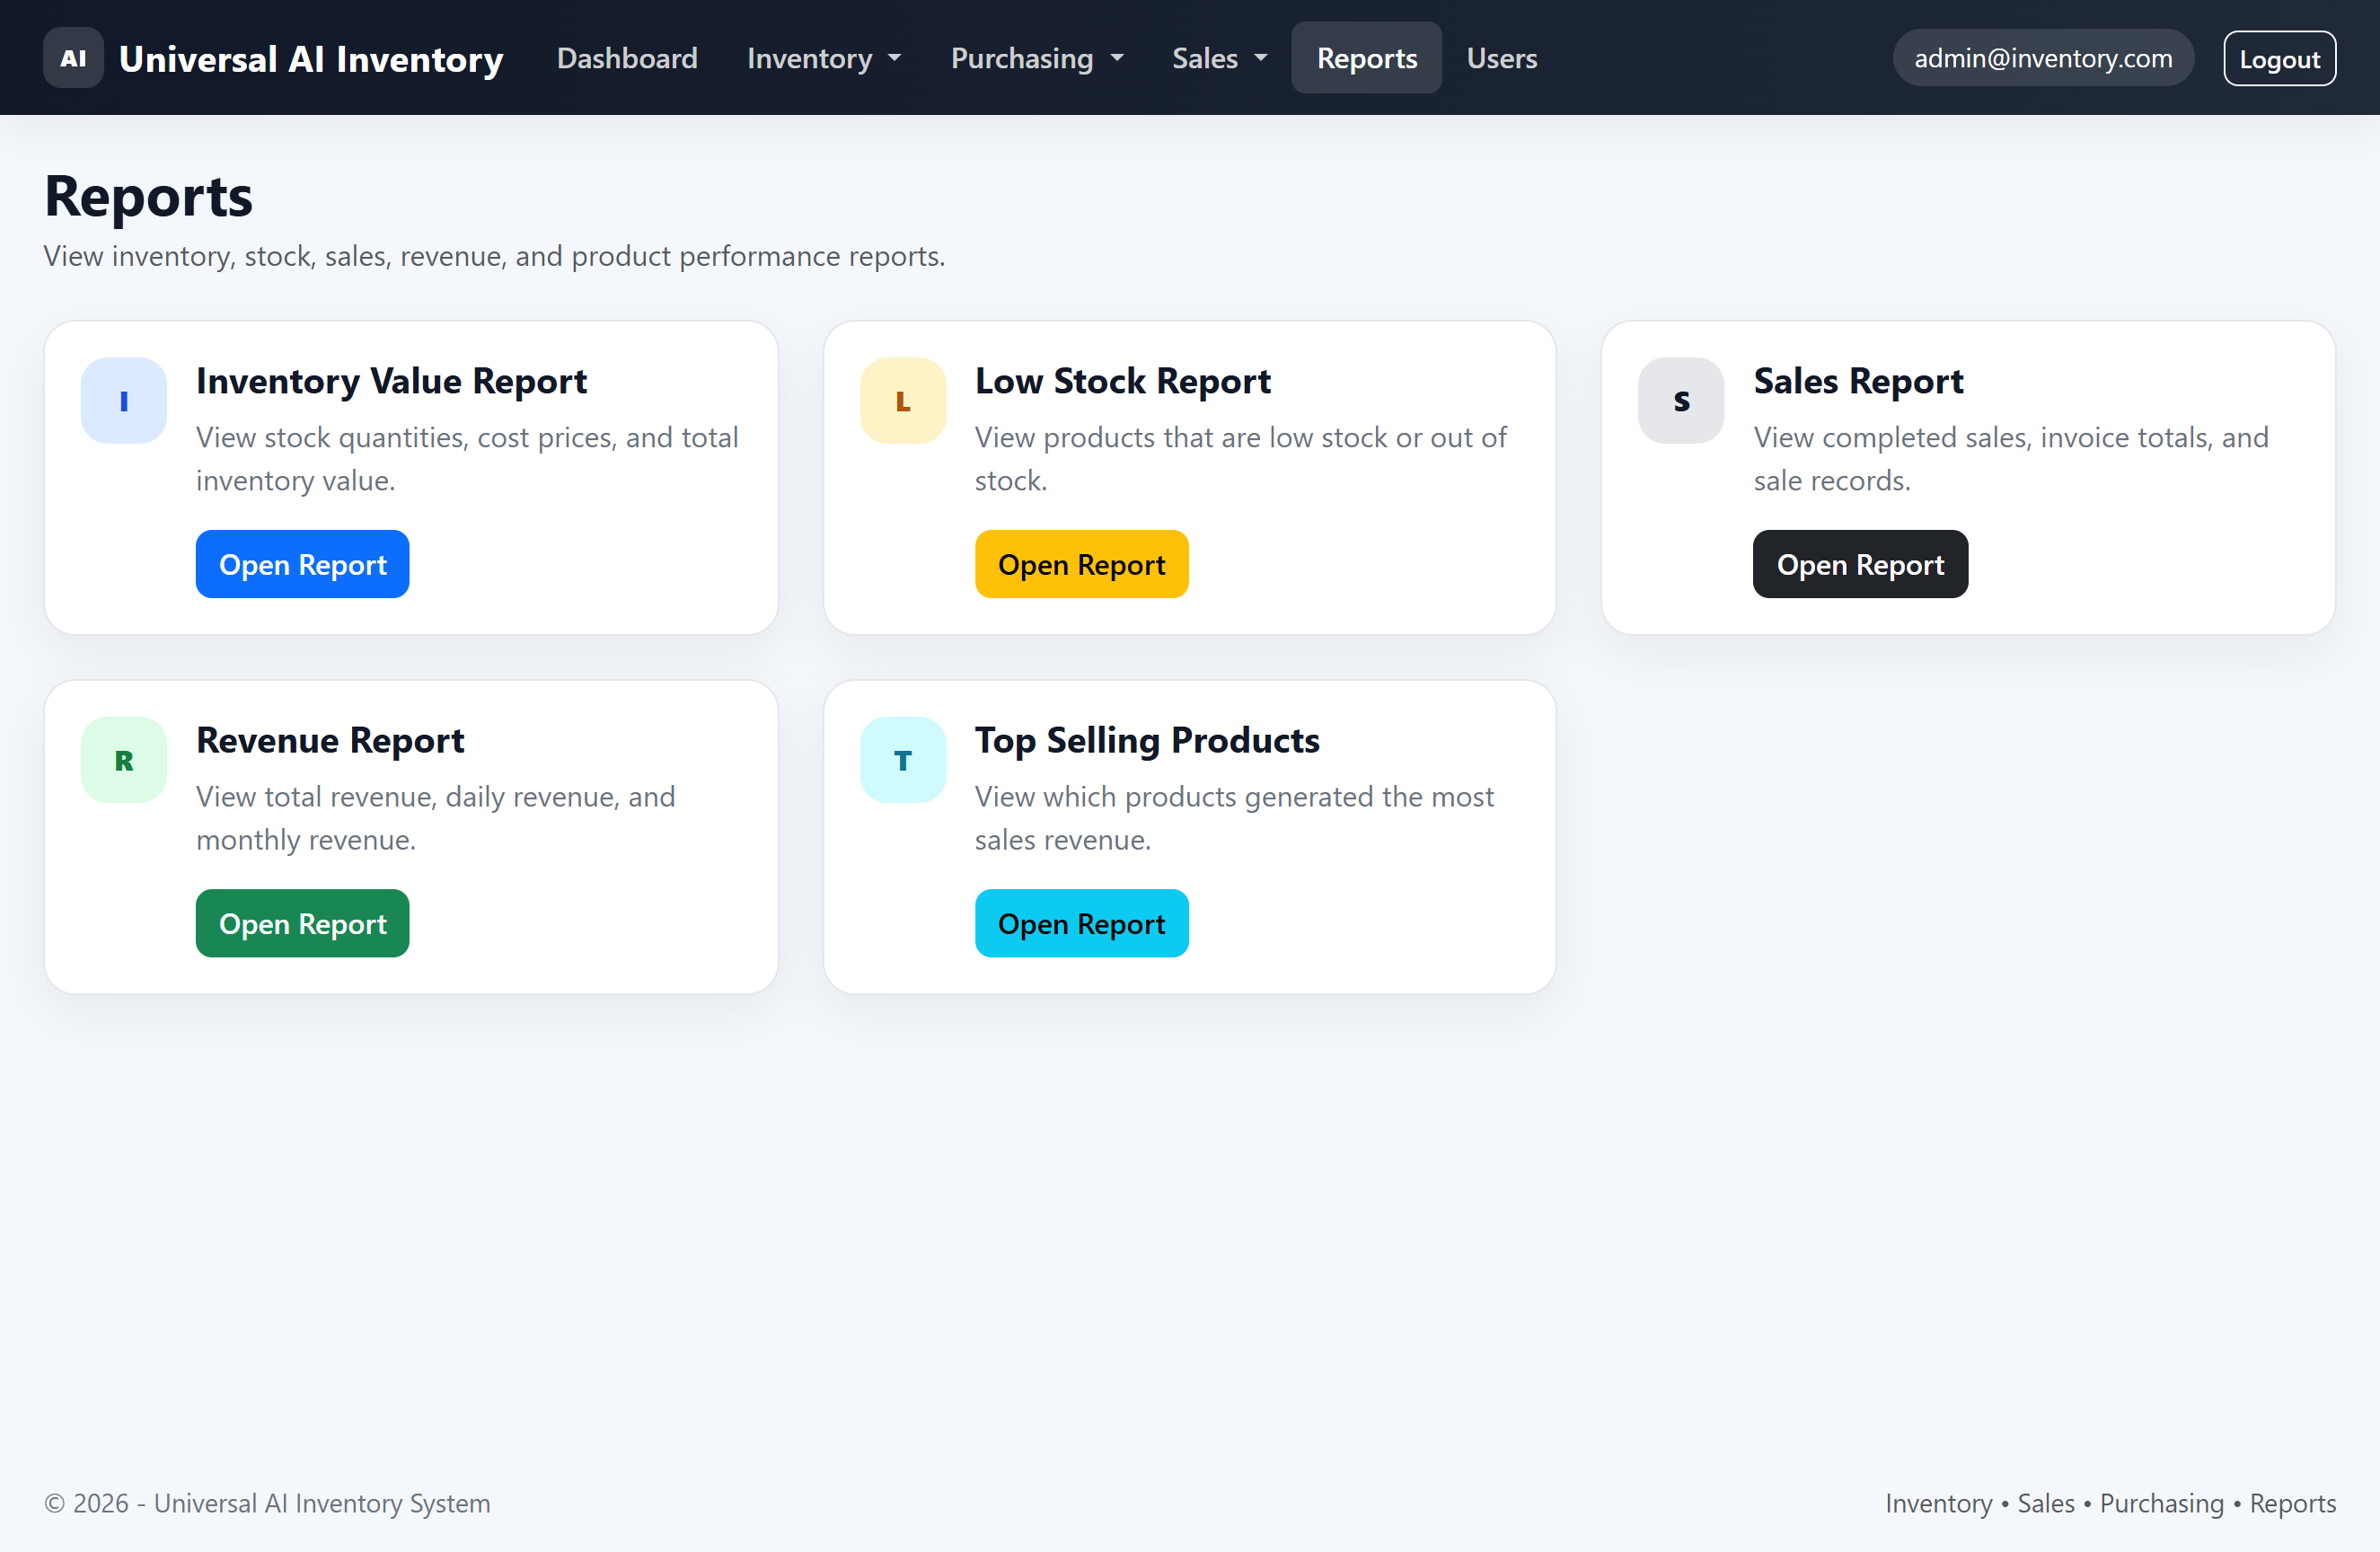Click the AI logo badge in navbar
This screenshot has height=1552, width=2380.
click(73, 58)
